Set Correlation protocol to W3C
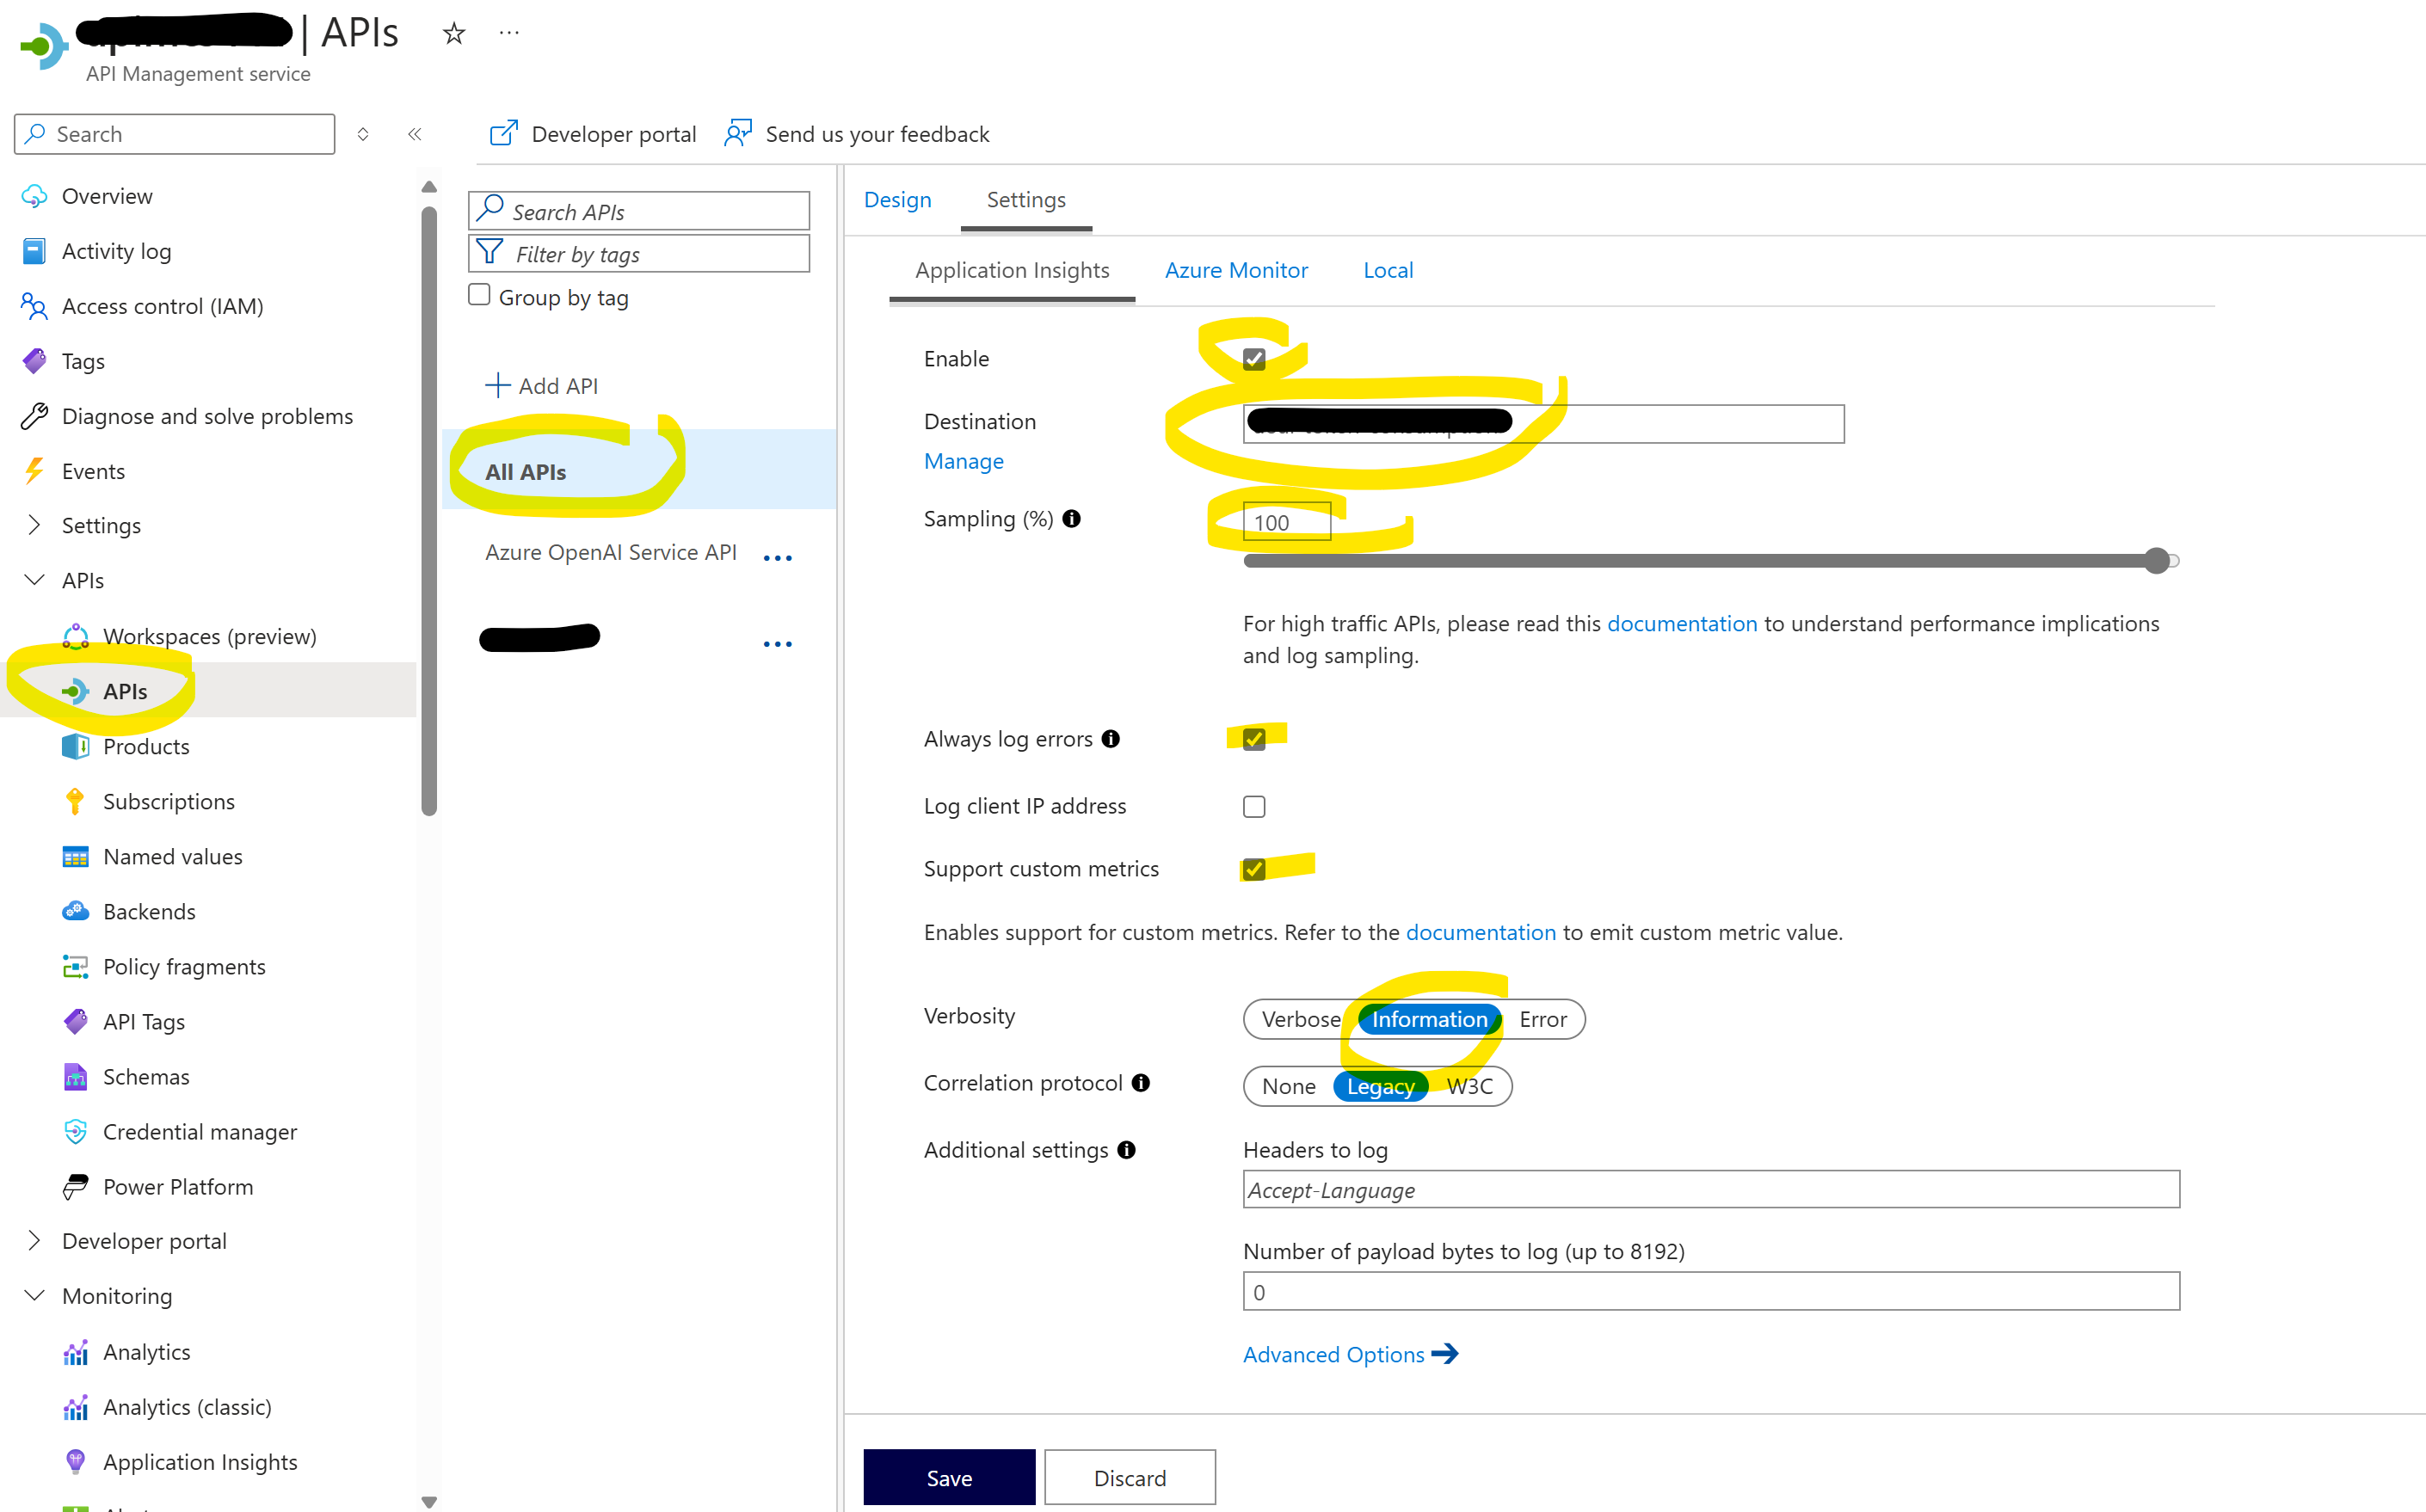 click(1469, 1086)
